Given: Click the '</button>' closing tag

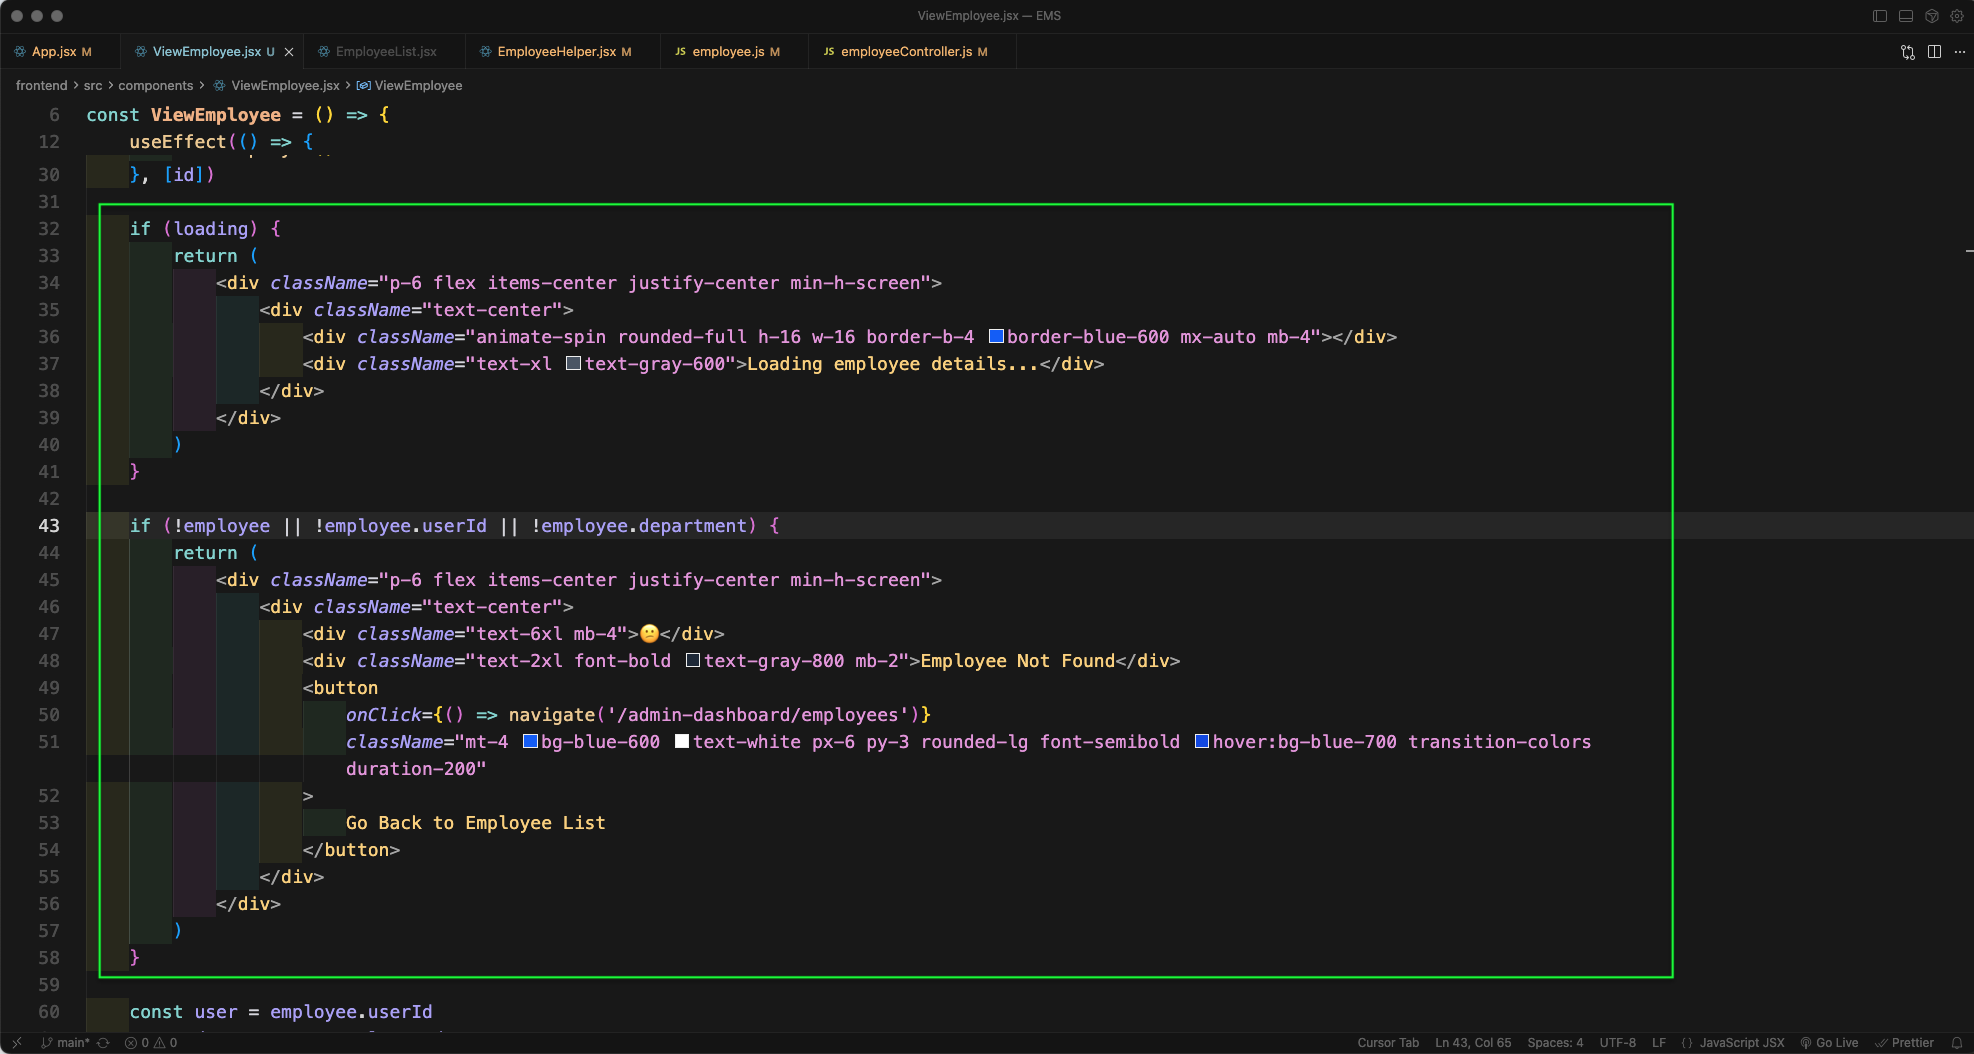Looking at the screenshot, I should (351, 850).
